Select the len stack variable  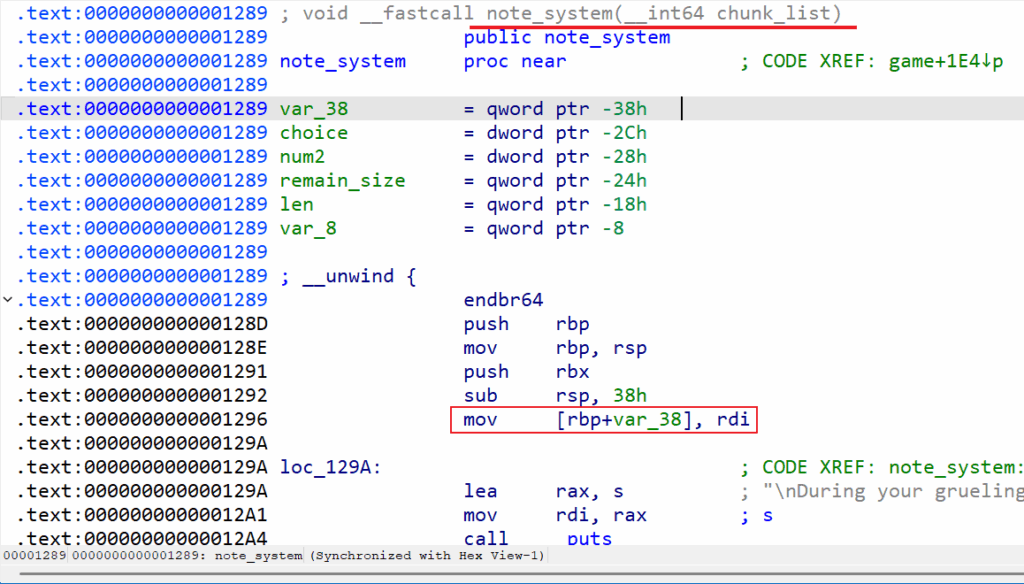point(296,205)
